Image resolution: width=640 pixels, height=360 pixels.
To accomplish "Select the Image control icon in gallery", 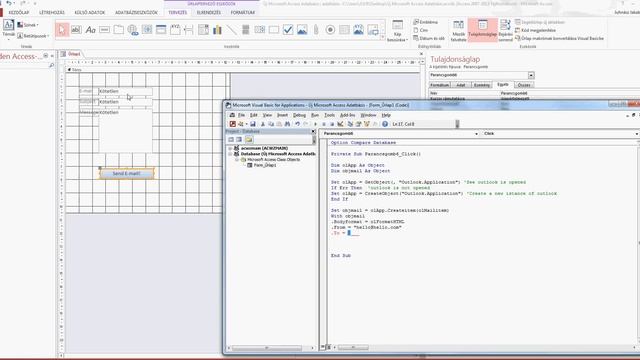I will 373,30.
